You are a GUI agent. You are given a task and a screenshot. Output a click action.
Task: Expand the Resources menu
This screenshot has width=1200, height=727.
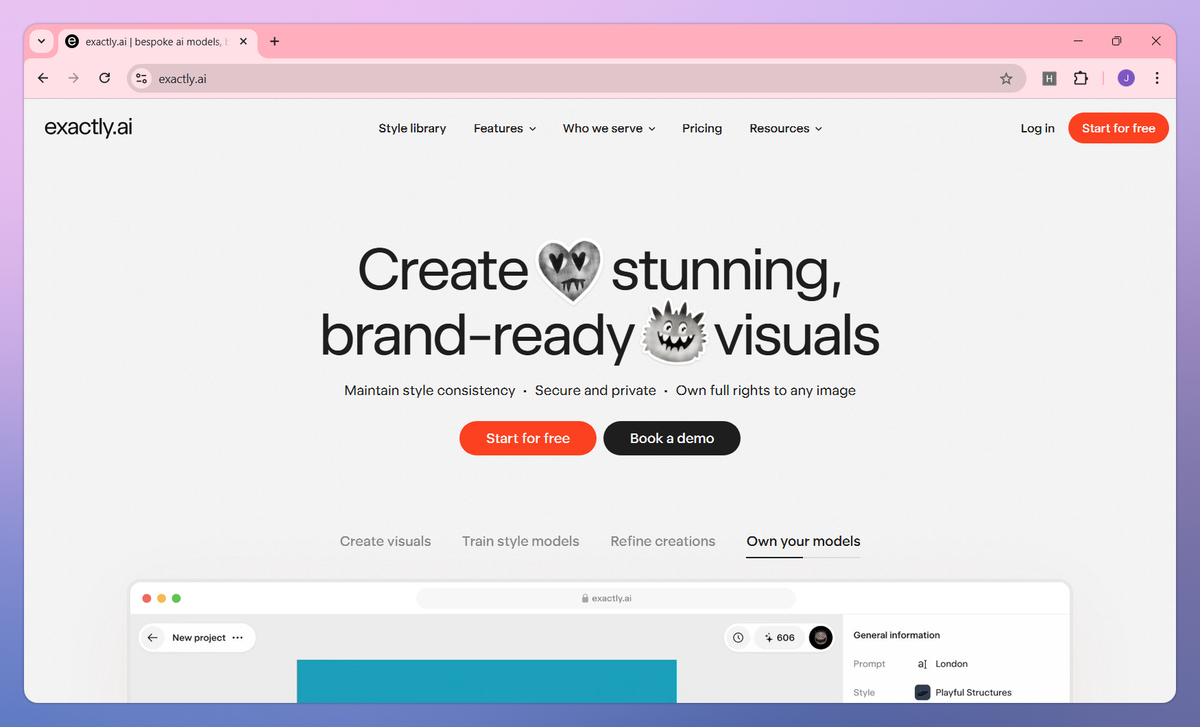[786, 128]
